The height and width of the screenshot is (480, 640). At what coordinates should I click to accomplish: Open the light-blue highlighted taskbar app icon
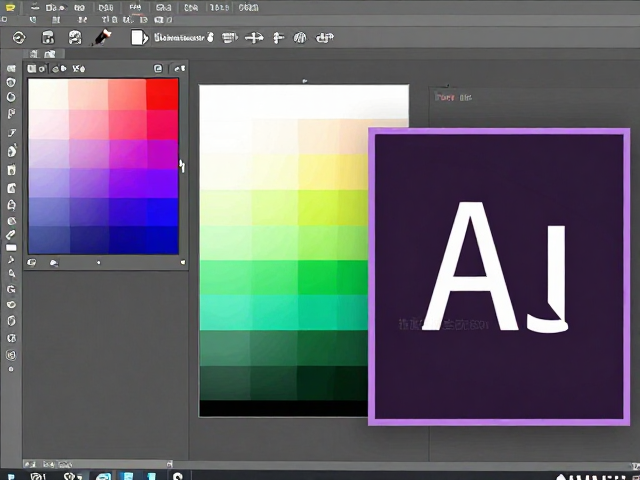(103, 476)
